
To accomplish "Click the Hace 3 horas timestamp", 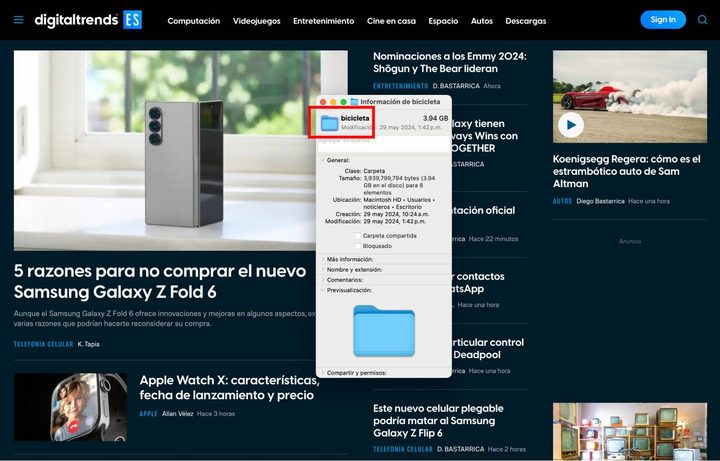I will (216, 414).
